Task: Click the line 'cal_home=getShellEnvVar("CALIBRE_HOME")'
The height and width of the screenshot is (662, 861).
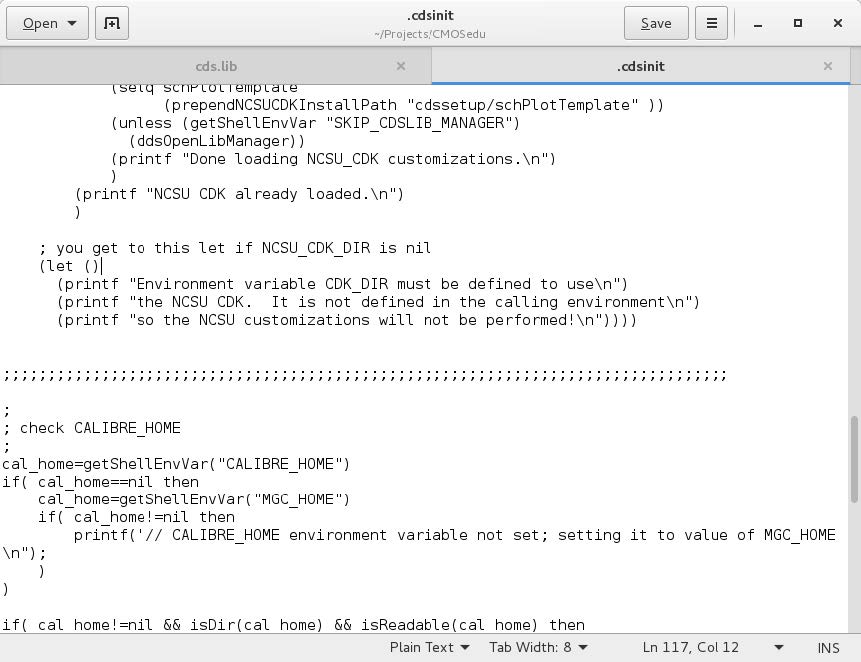Action: pos(176,464)
